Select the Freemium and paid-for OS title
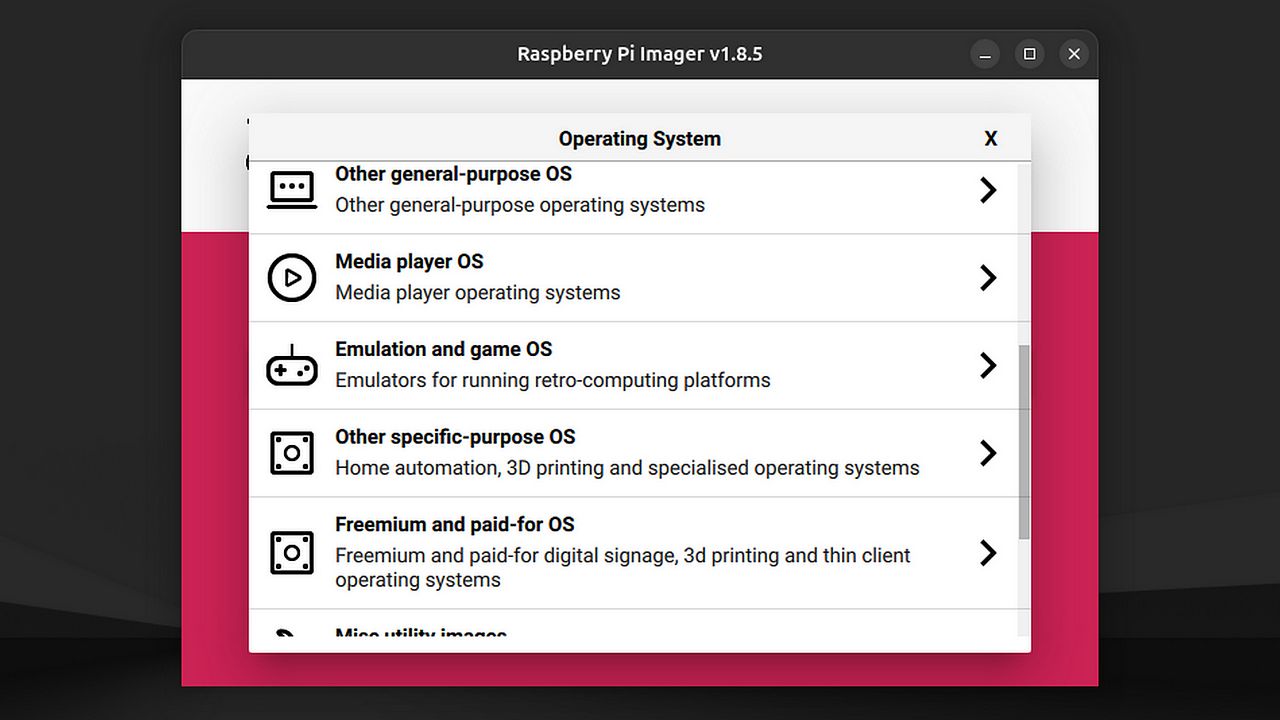 455,525
